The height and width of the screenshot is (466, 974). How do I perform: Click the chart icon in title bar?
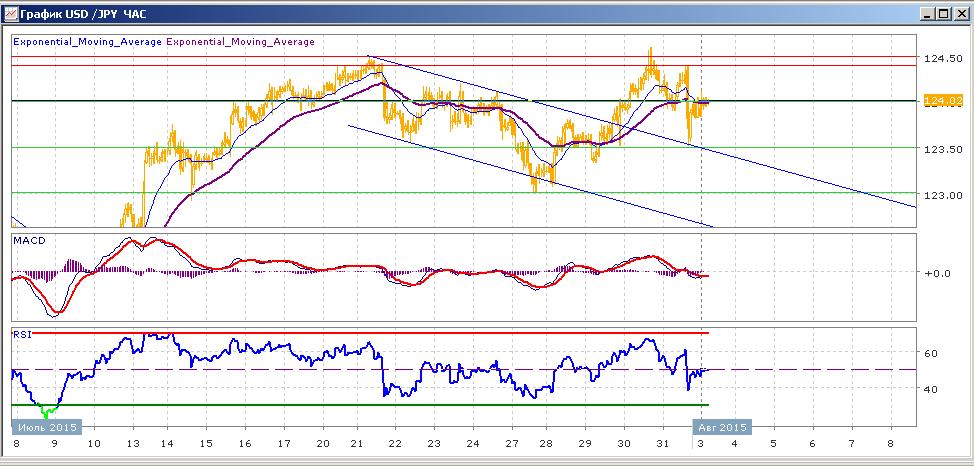(x=10, y=14)
